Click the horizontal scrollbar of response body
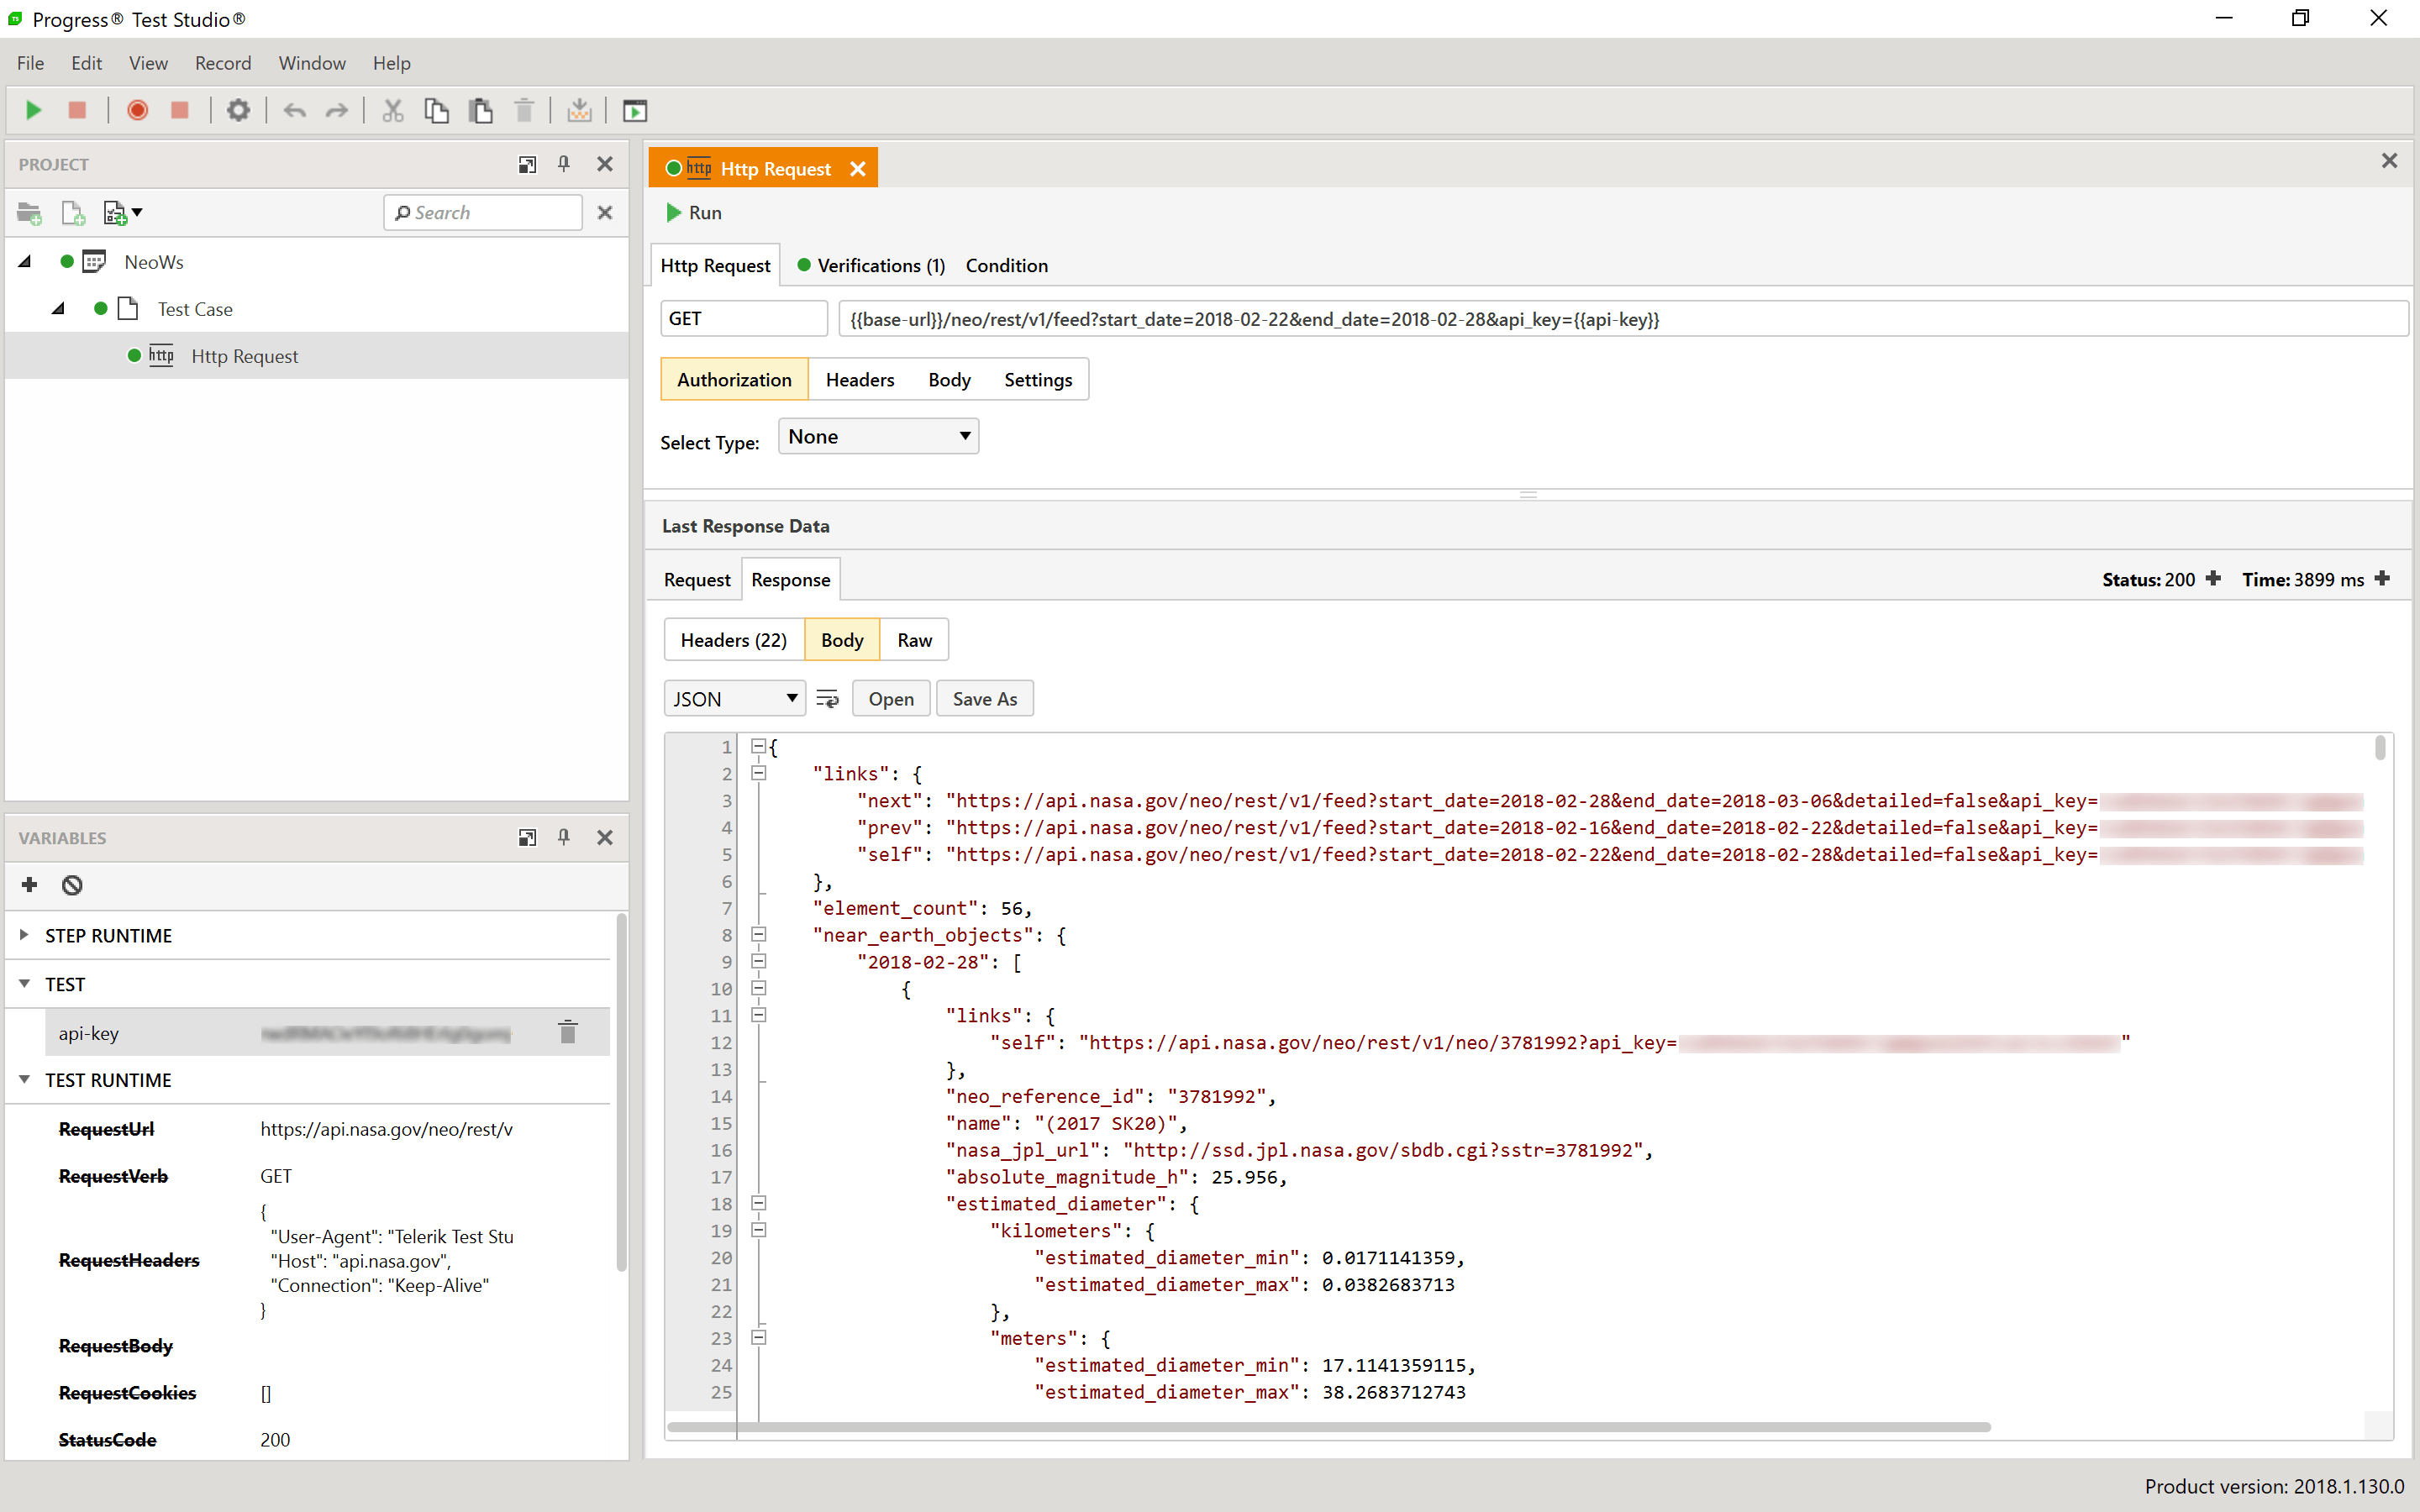This screenshot has height=1512, width=2420. [1328, 1427]
